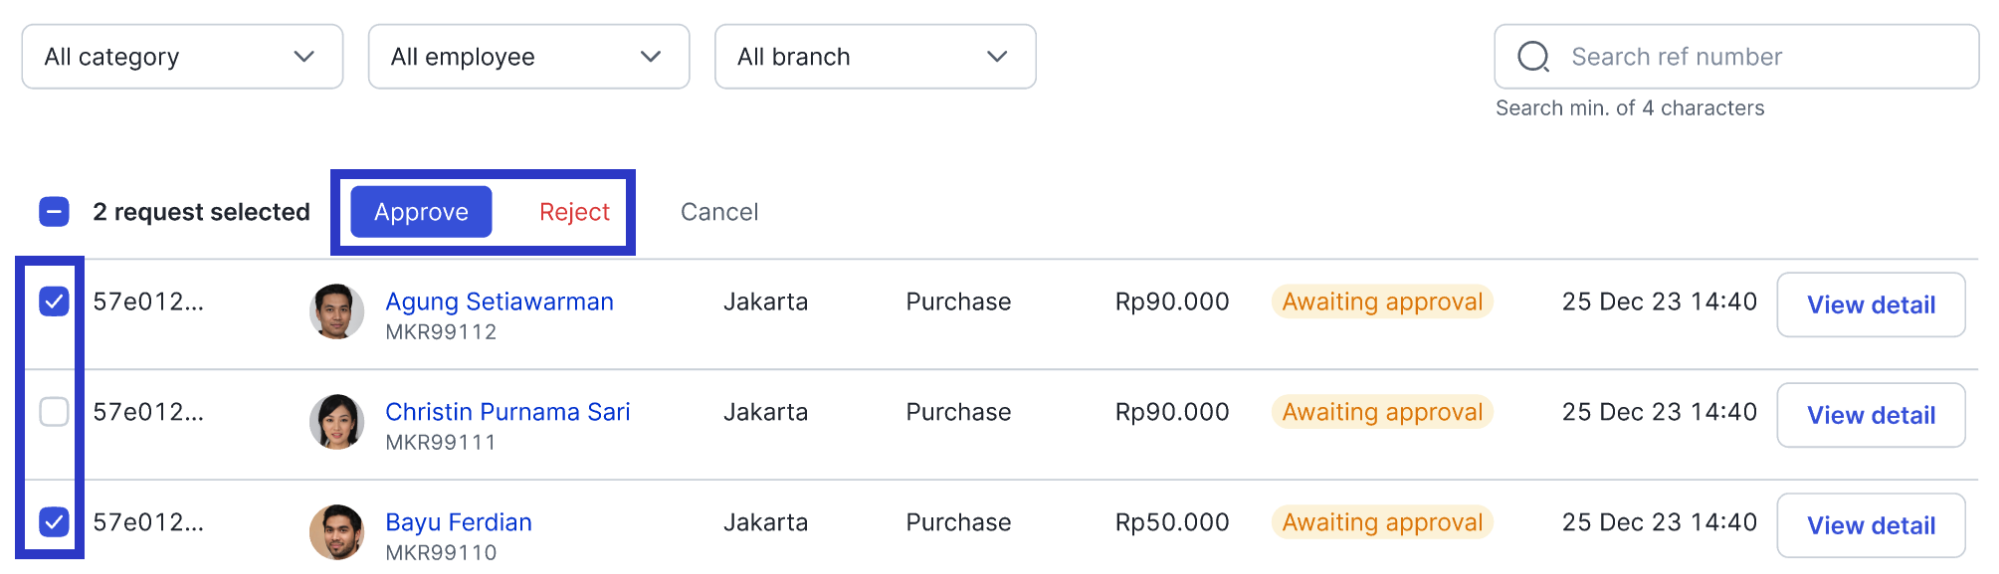The image size is (1999, 574).
Task: Toggle the select-all requests checkbox
Action: pyautogui.click(x=54, y=212)
